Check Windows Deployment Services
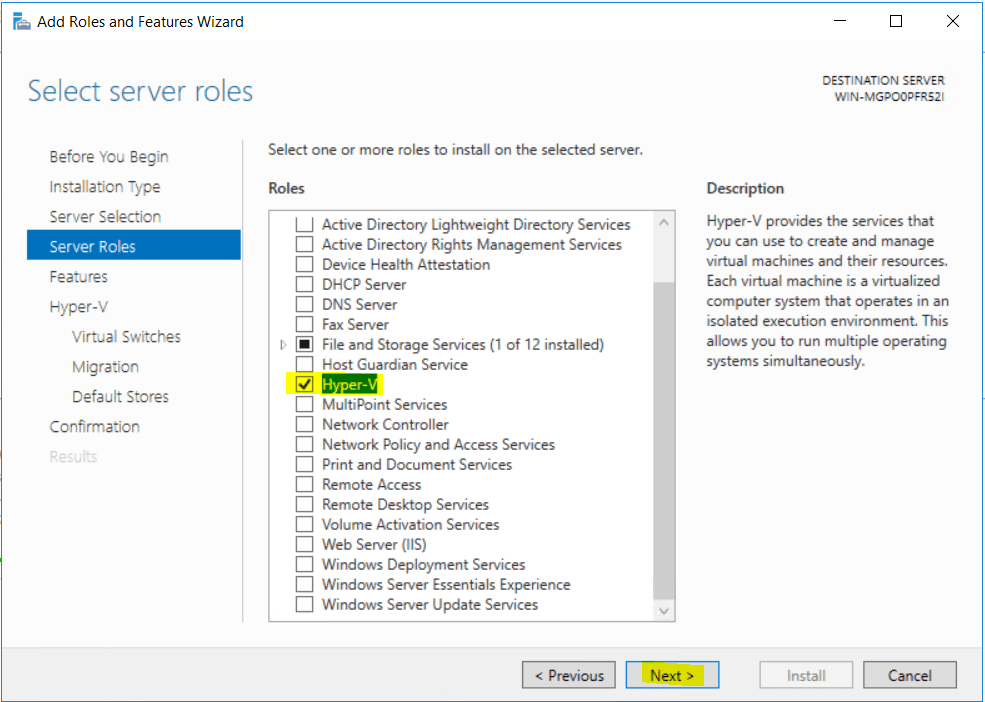This screenshot has width=985, height=702. pyautogui.click(x=304, y=564)
